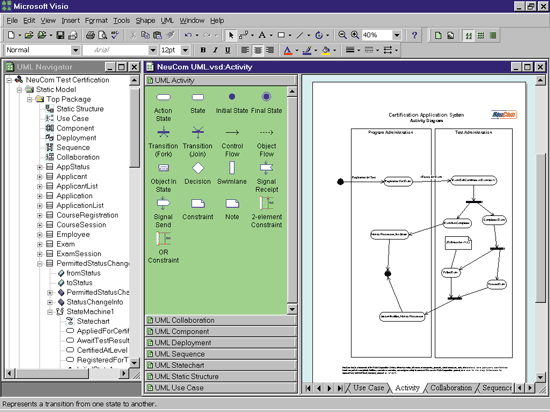Expand the Employee tree node

[x=40, y=235]
